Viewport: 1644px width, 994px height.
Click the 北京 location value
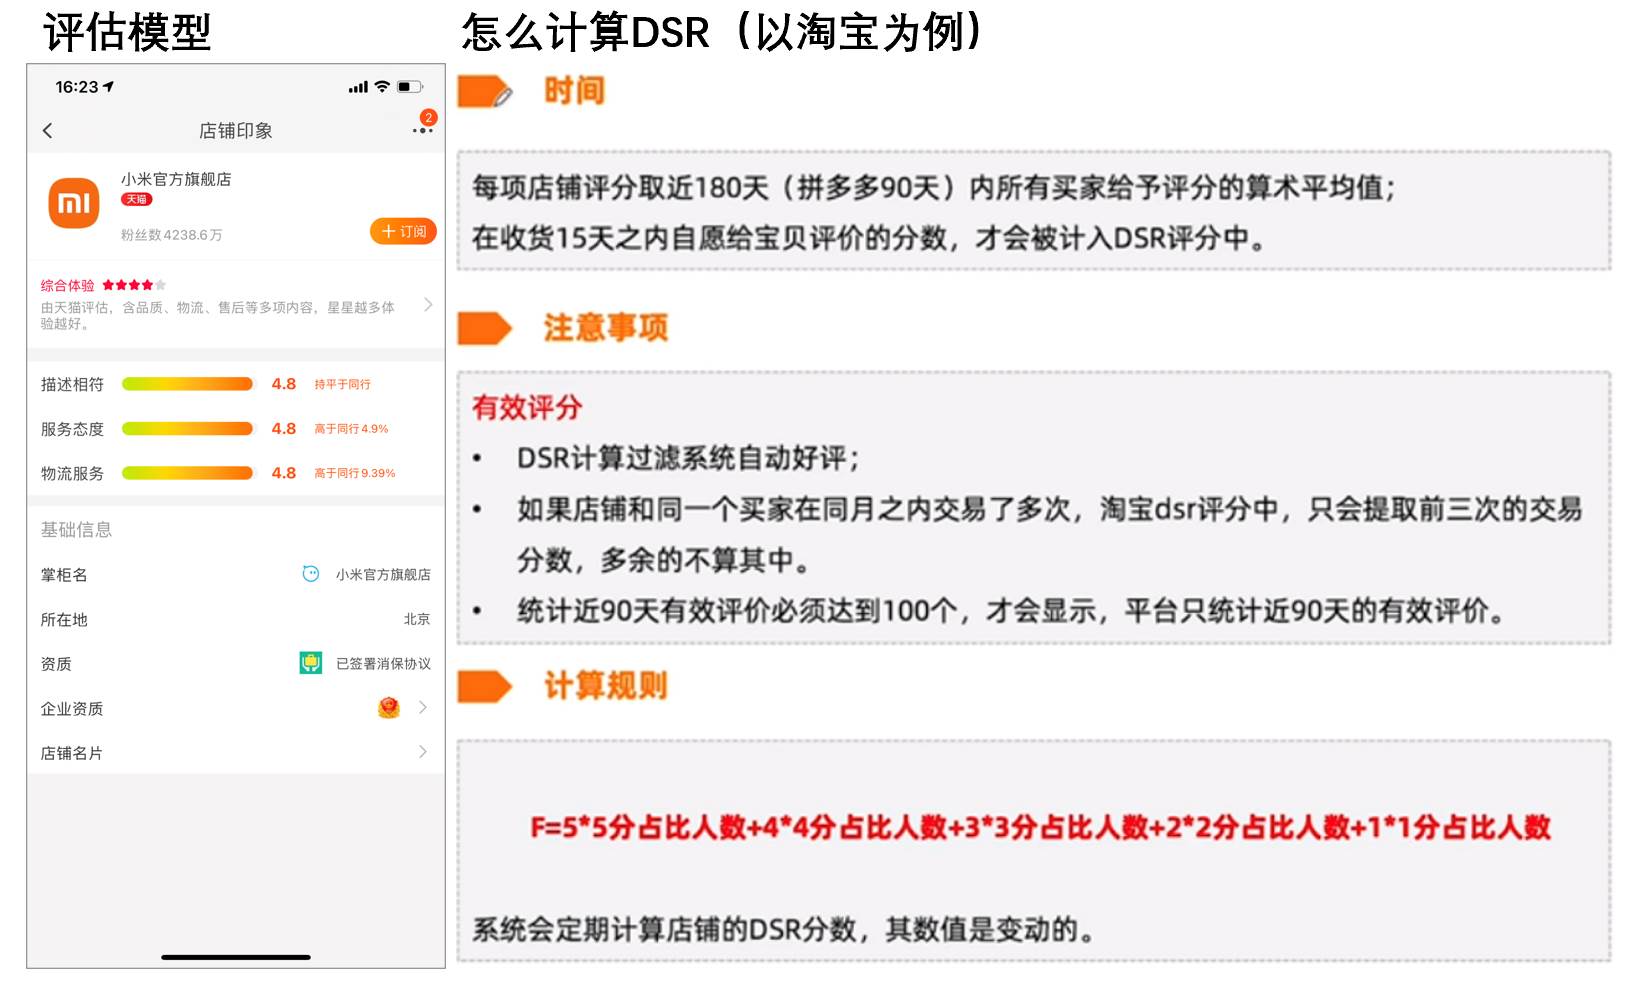tap(417, 619)
